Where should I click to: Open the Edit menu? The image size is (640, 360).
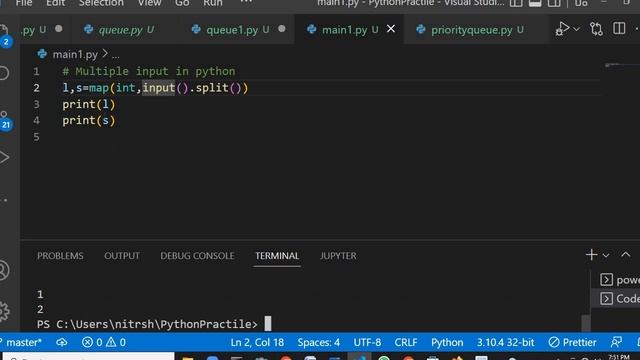tap(55, 3)
